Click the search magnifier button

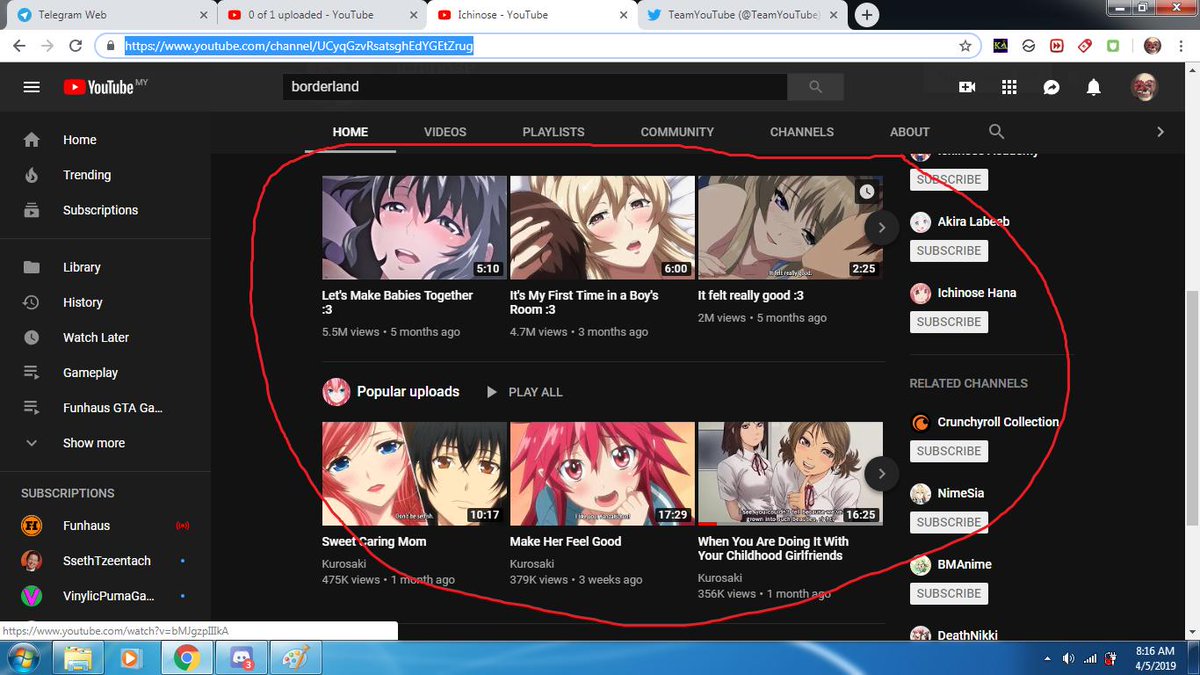point(815,87)
